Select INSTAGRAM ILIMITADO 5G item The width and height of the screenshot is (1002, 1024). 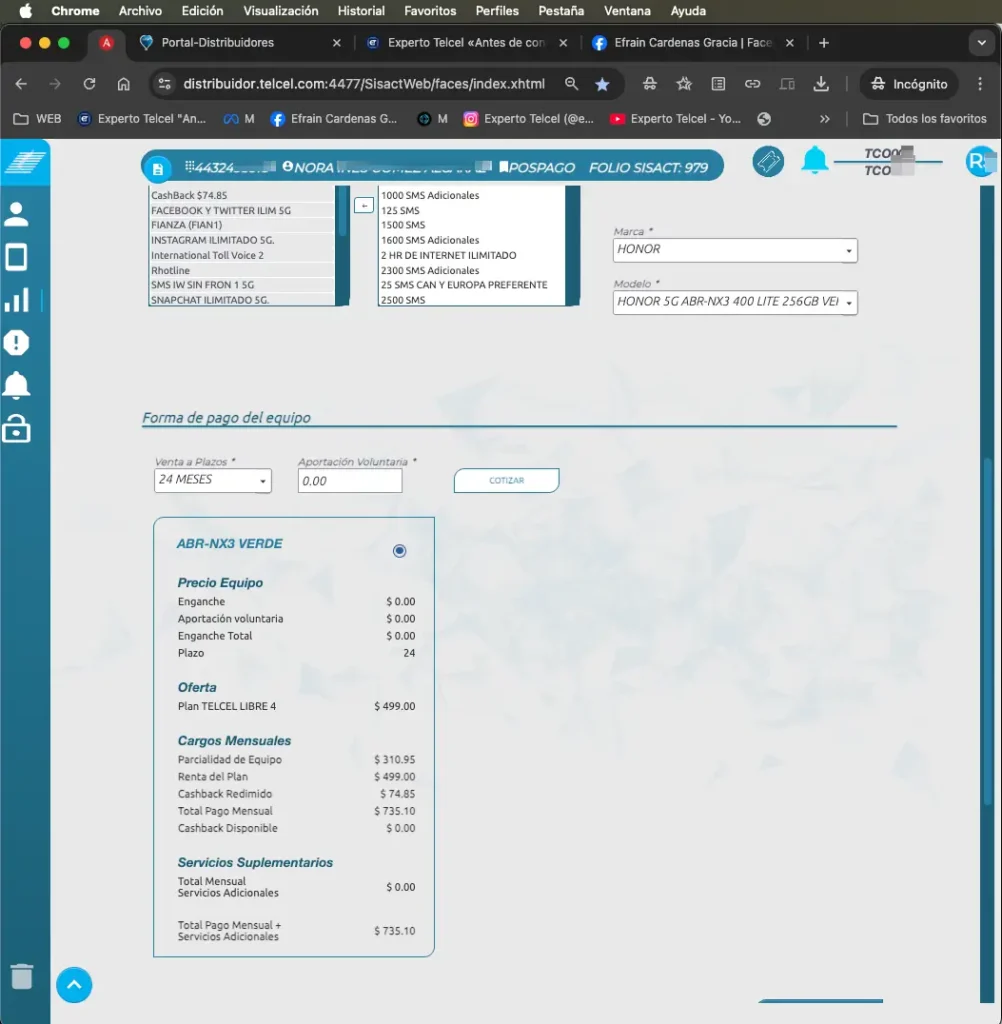[x=241, y=240]
